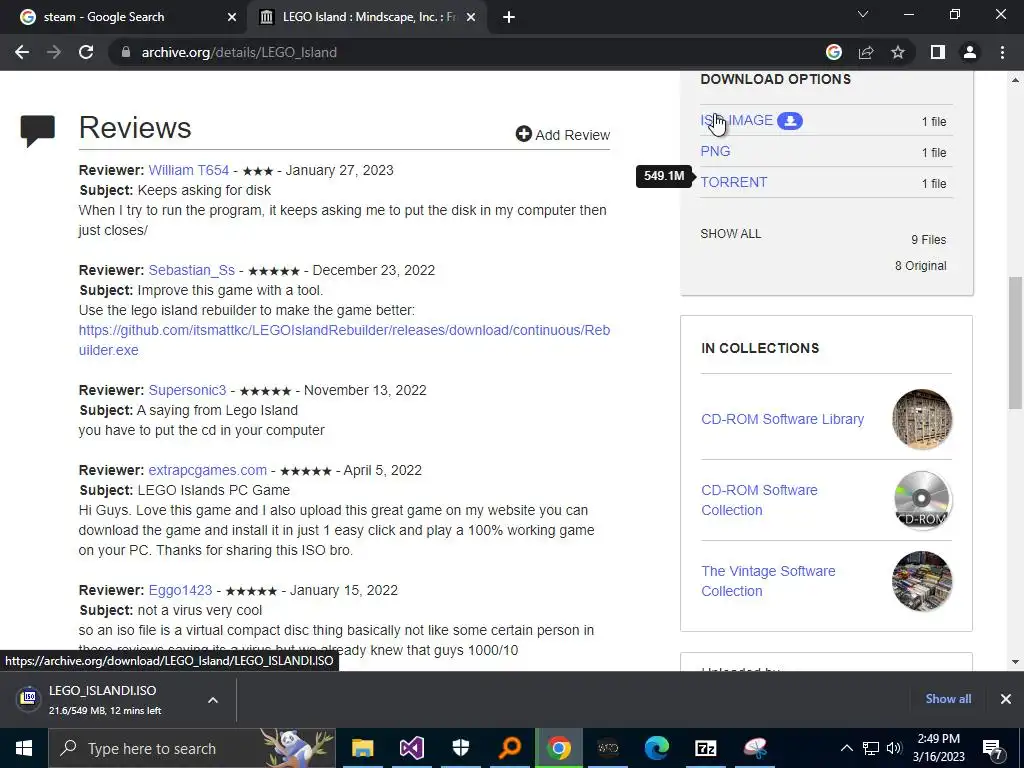Click Show all downloads
1024x768 pixels.
[x=948, y=699]
